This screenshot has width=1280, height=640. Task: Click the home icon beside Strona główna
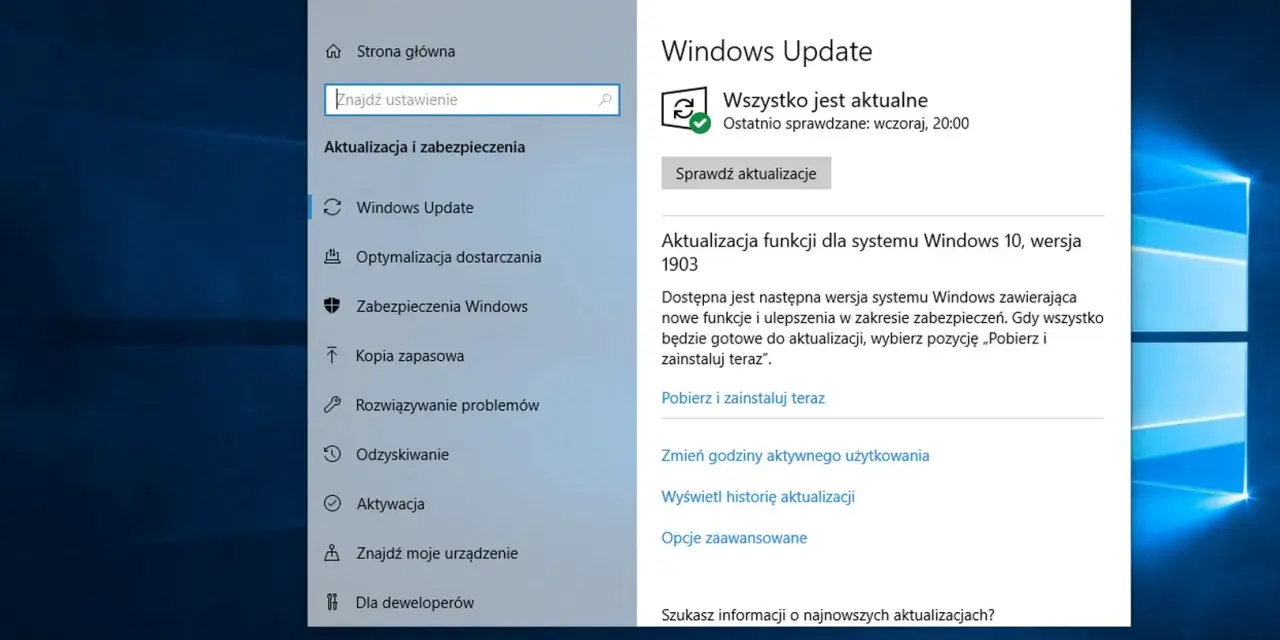(x=334, y=51)
